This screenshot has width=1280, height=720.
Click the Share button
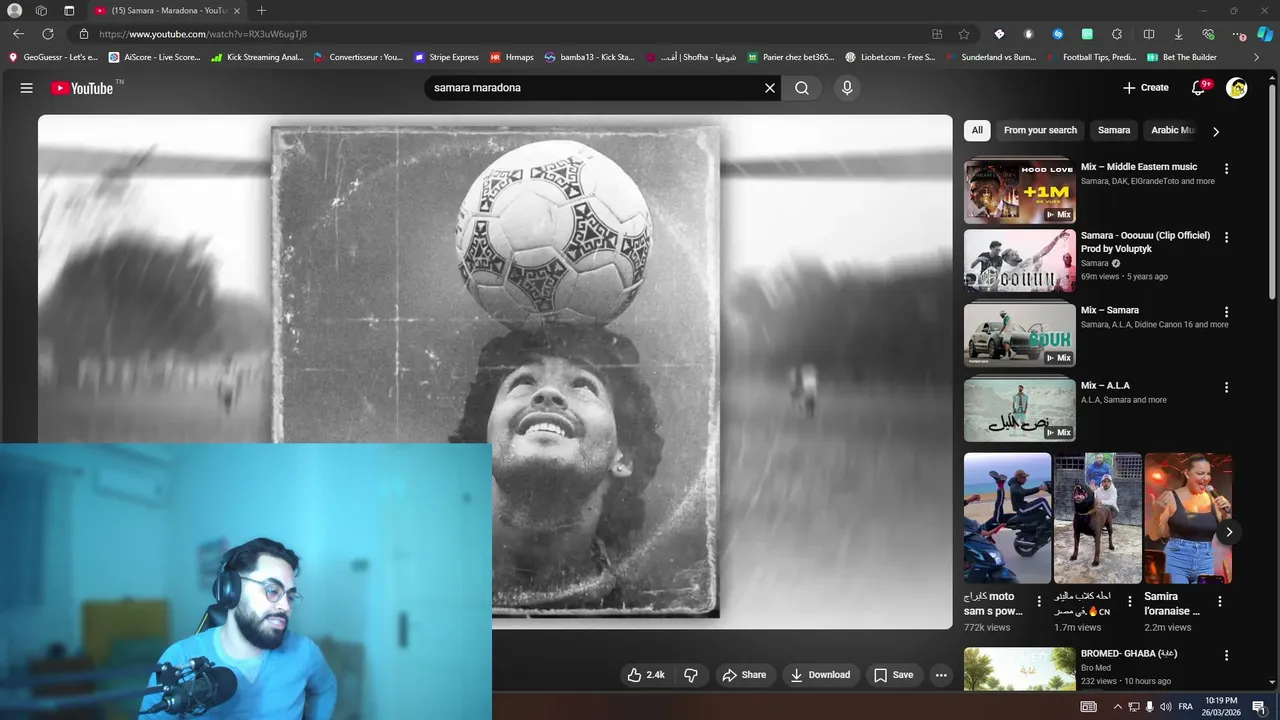point(744,675)
